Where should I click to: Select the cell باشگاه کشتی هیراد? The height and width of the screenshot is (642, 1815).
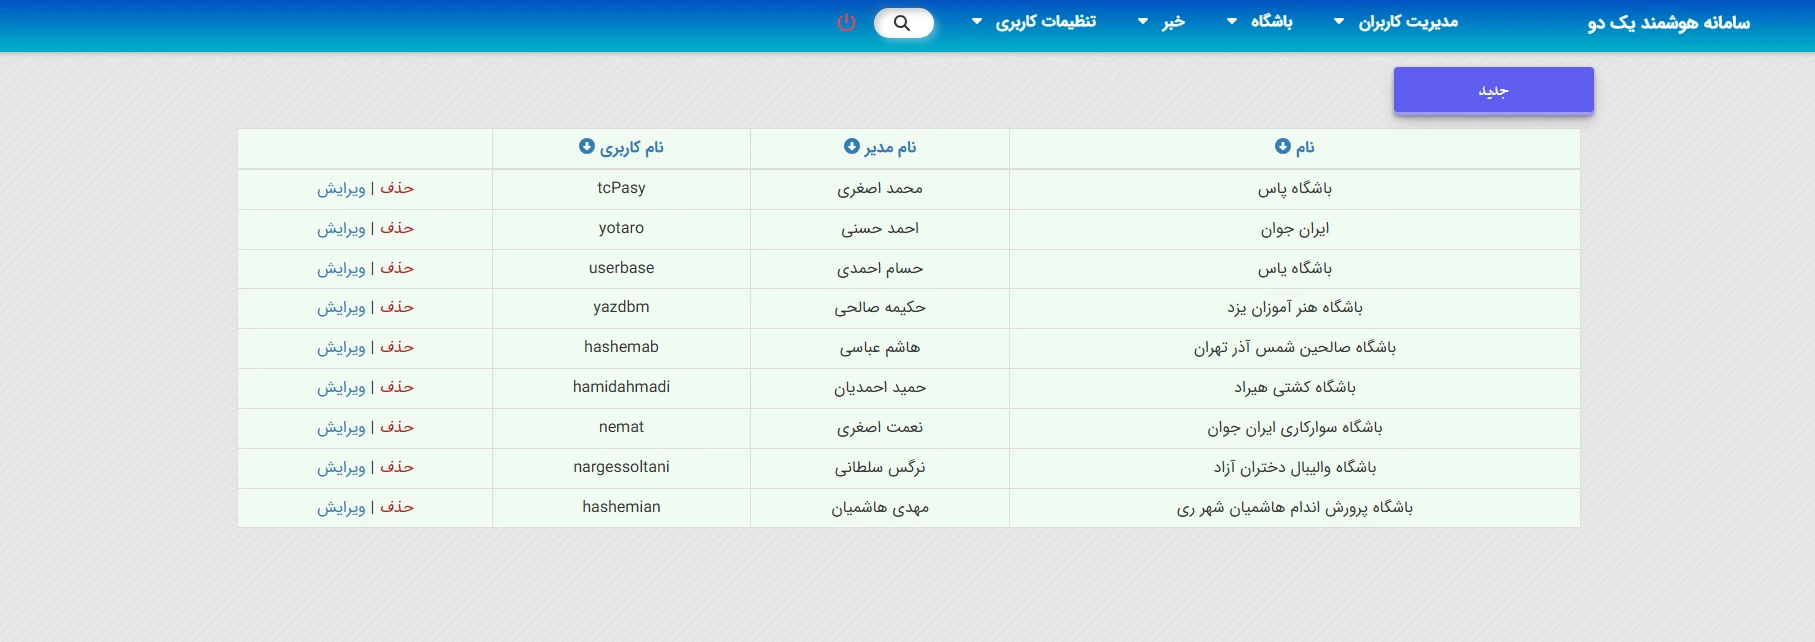(x=1295, y=387)
